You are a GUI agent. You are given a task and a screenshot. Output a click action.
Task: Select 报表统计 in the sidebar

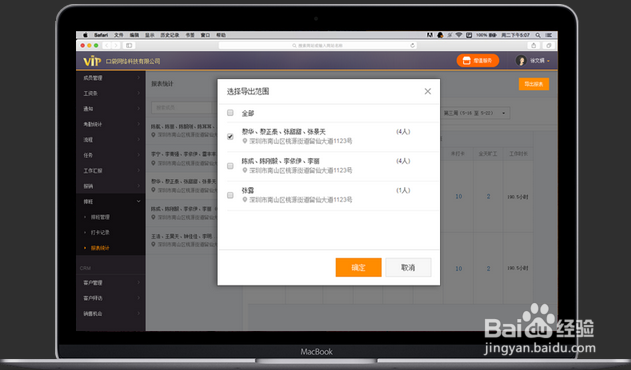(100, 248)
